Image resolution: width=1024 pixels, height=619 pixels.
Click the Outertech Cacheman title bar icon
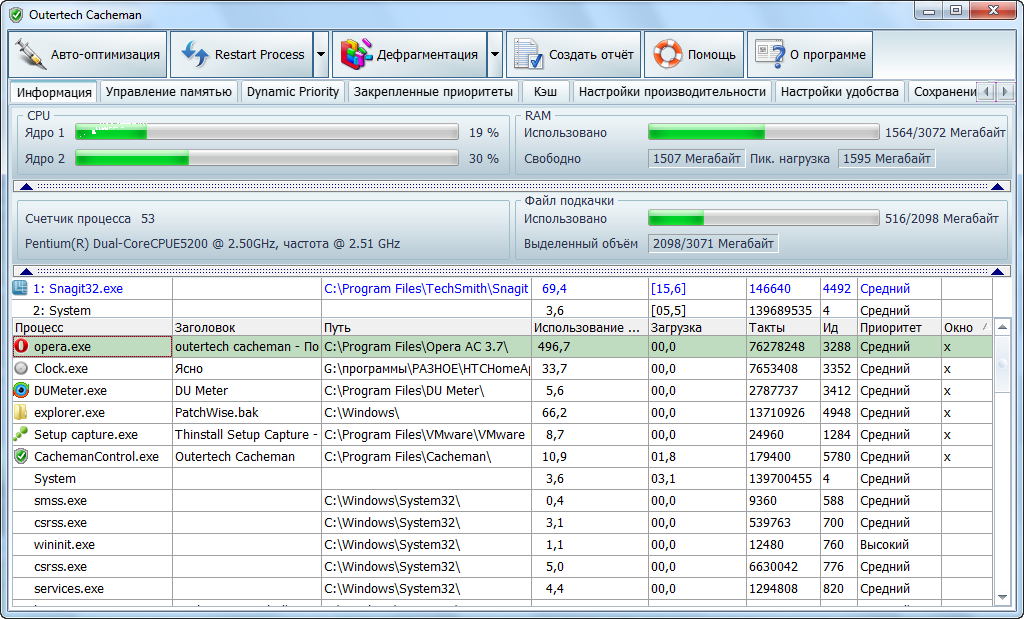pos(16,14)
